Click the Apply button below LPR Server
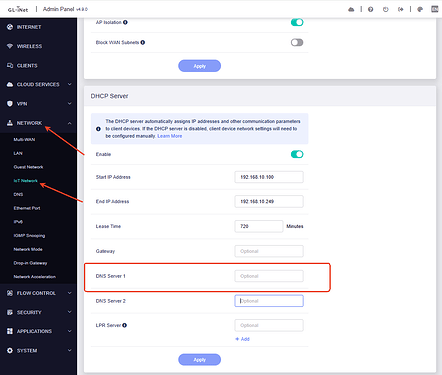This screenshot has height=375, width=442. point(199,360)
